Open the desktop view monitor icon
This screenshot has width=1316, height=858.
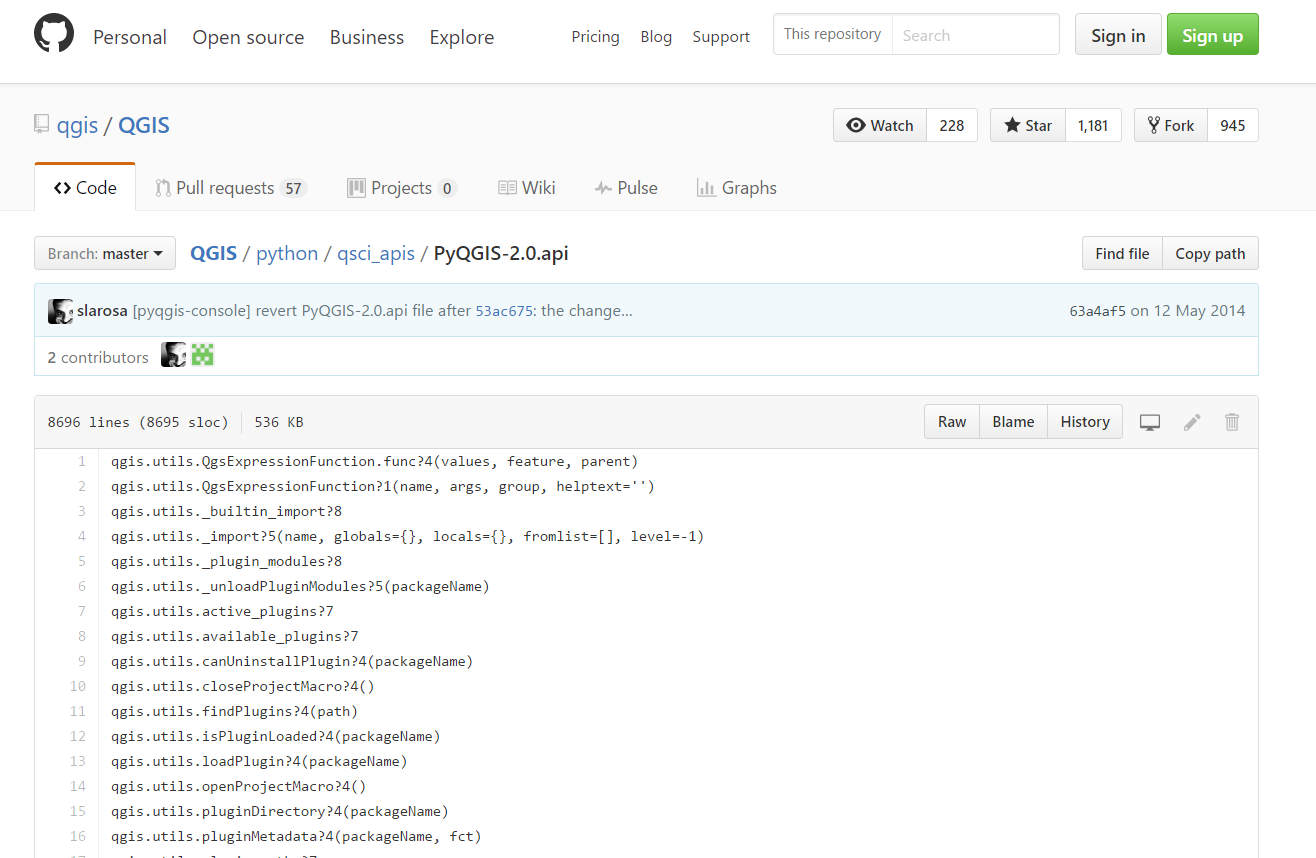pos(1150,422)
